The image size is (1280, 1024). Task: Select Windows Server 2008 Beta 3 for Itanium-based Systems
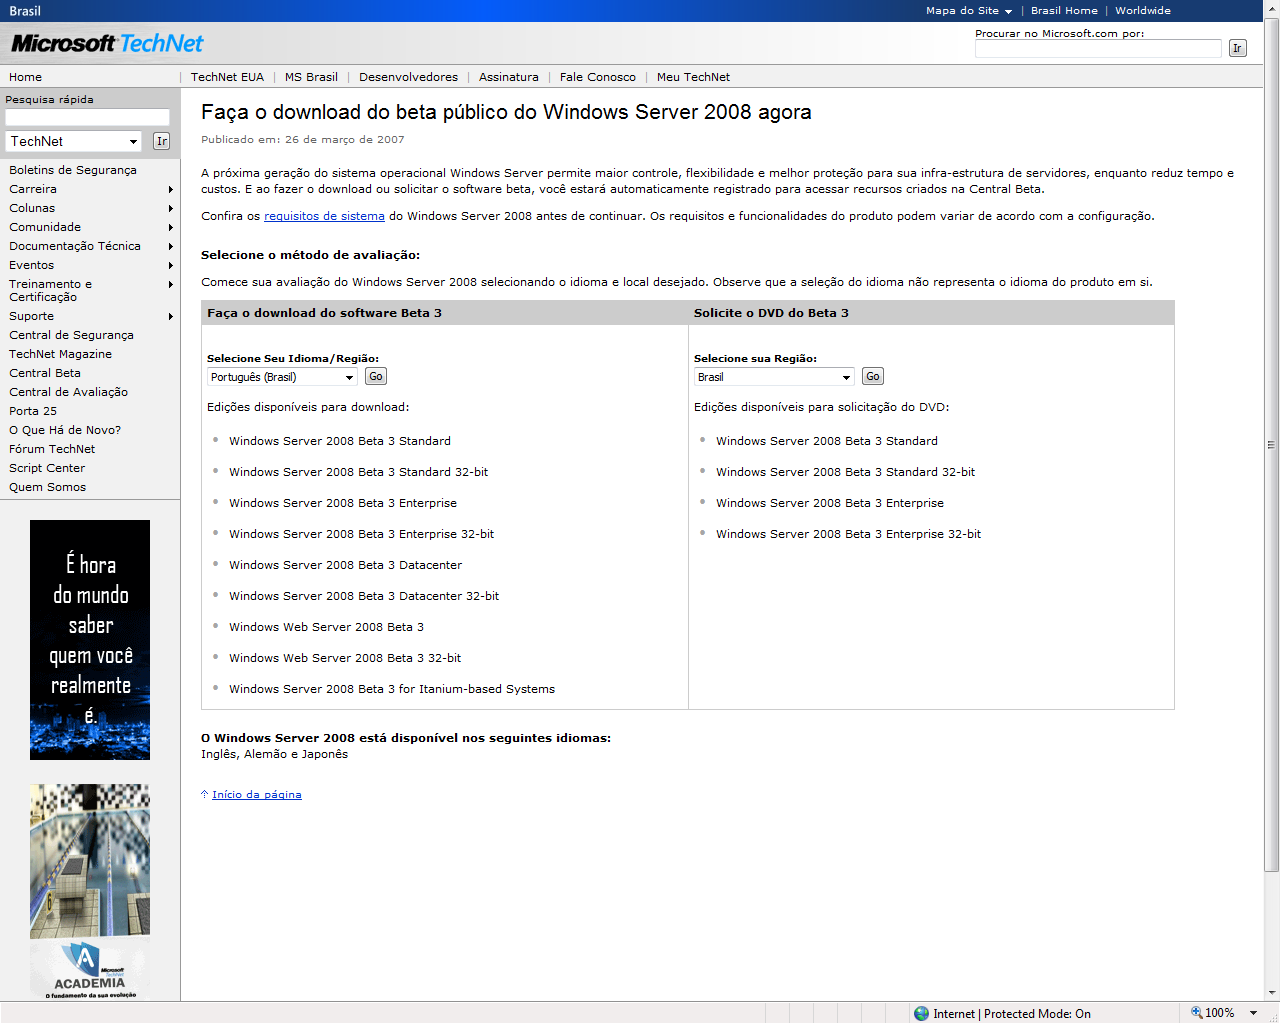(392, 689)
